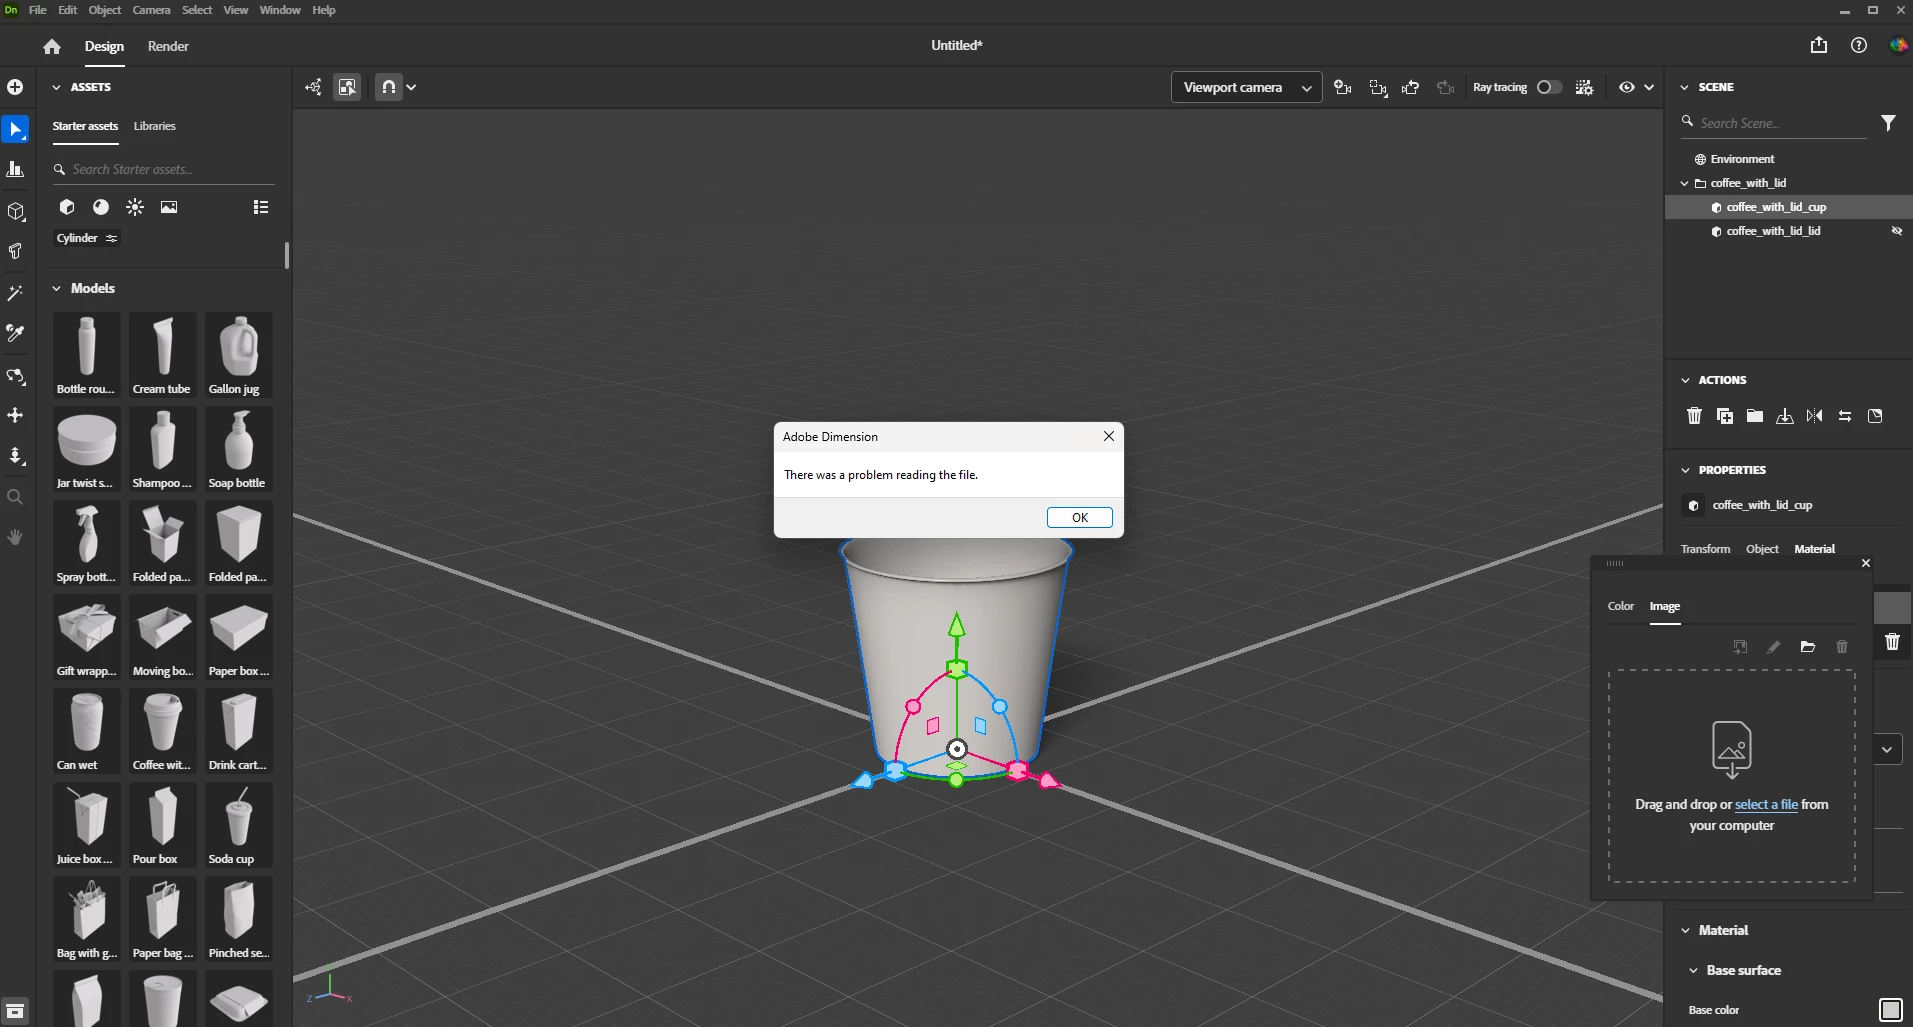Open the Window menu
This screenshot has width=1913, height=1027.
pos(280,10)
